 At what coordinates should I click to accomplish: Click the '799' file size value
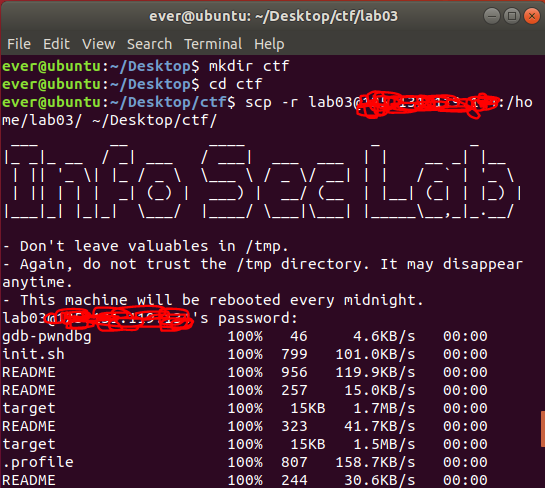tap(294, 355)
